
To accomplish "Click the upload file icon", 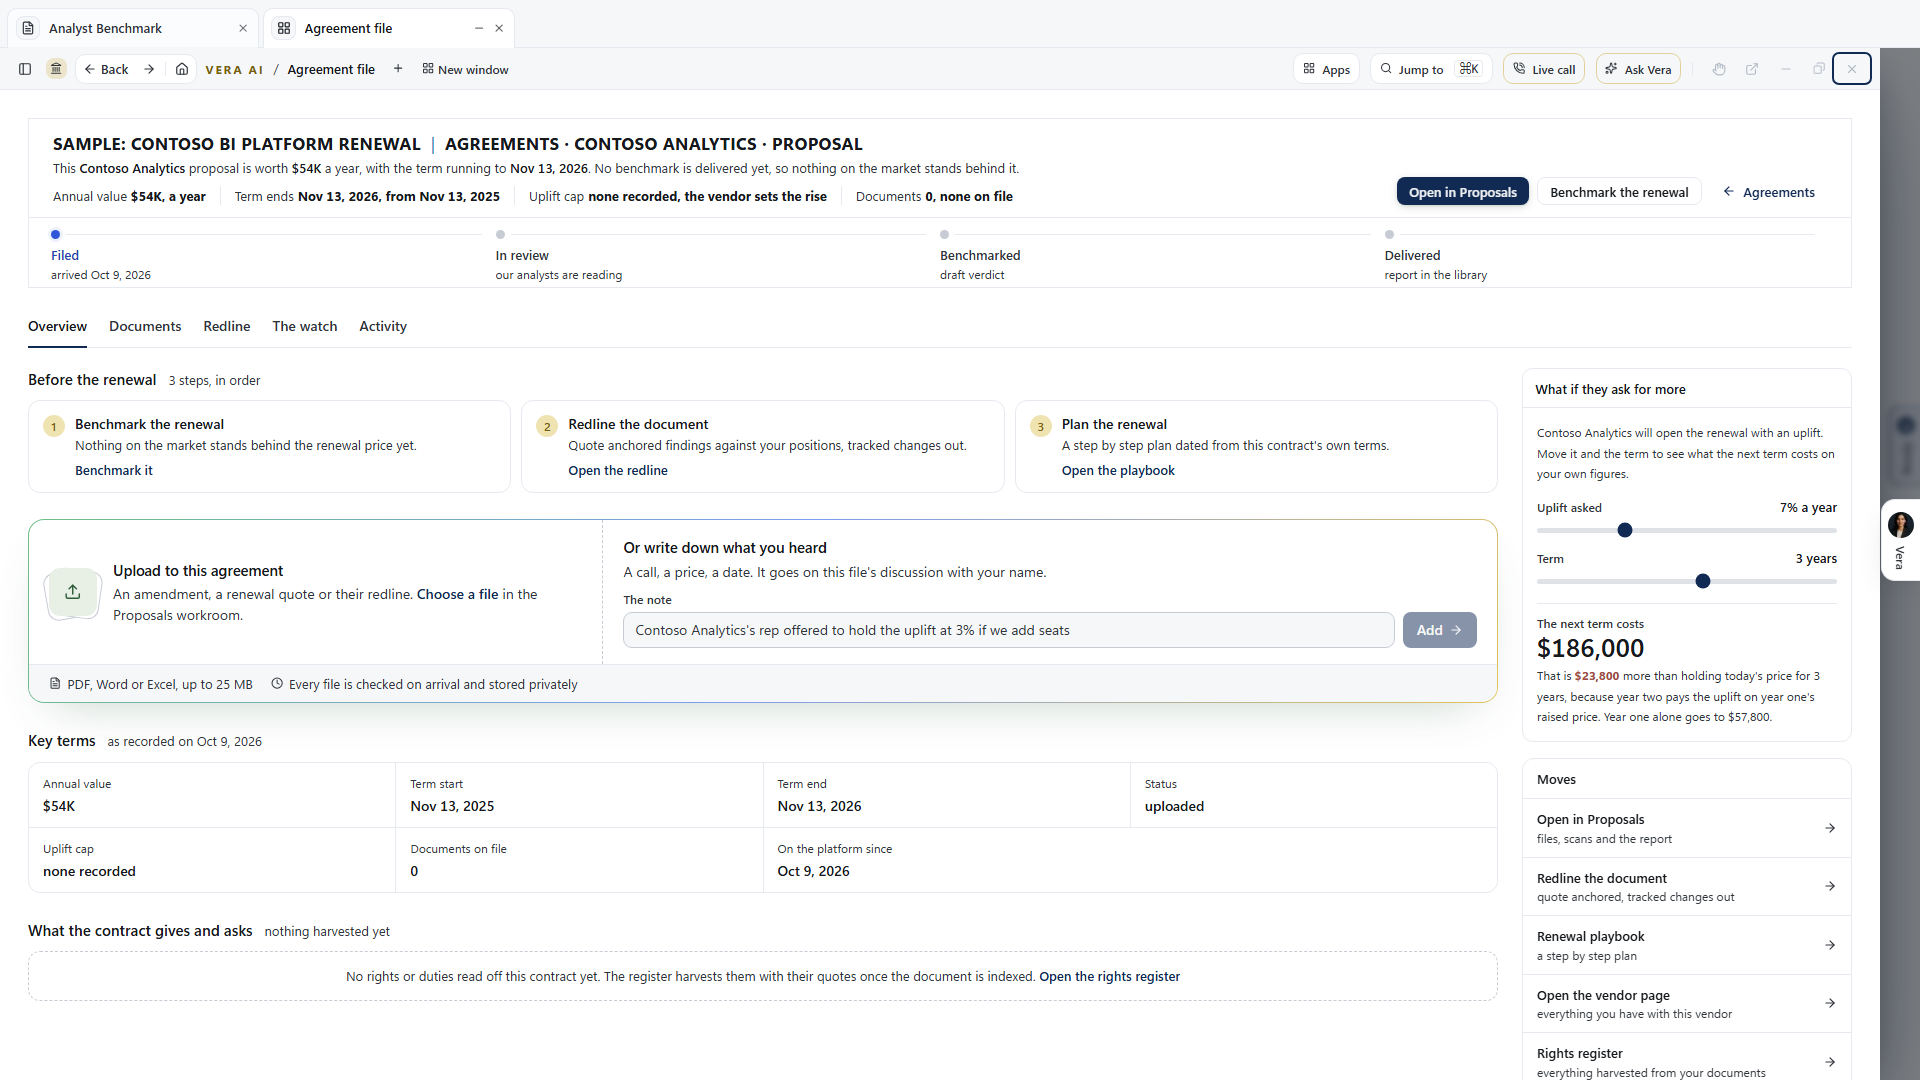I will [x=73, y=592].
